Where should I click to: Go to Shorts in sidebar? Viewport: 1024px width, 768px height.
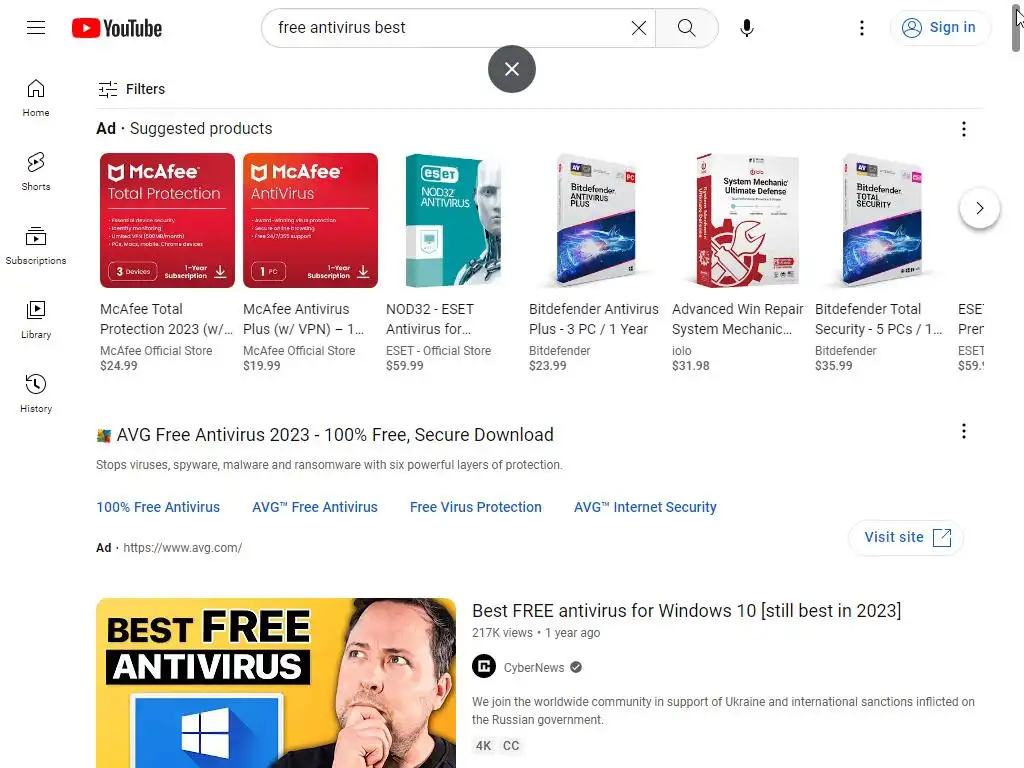click(x=36, y=171)
